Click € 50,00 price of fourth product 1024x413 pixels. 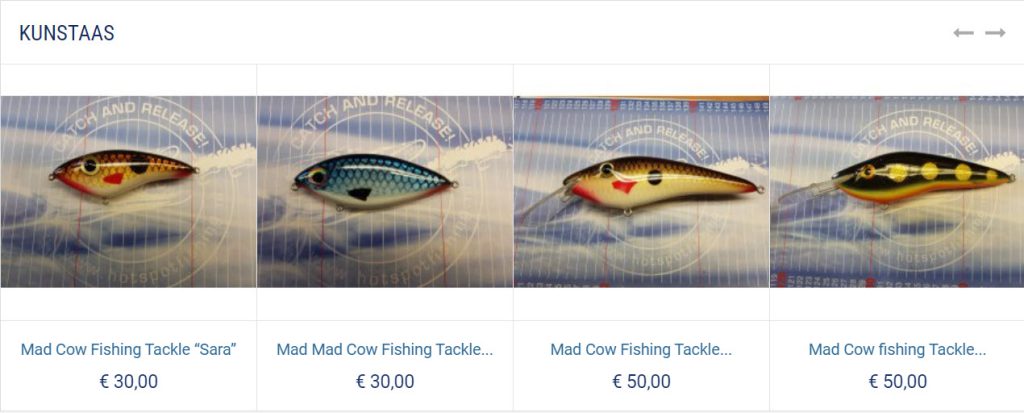coord(897,382)
